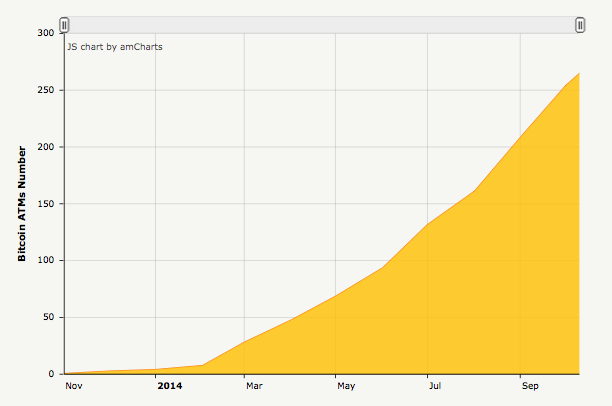
Task: Click the '50' y-axis value label
Action: [48, 318]
